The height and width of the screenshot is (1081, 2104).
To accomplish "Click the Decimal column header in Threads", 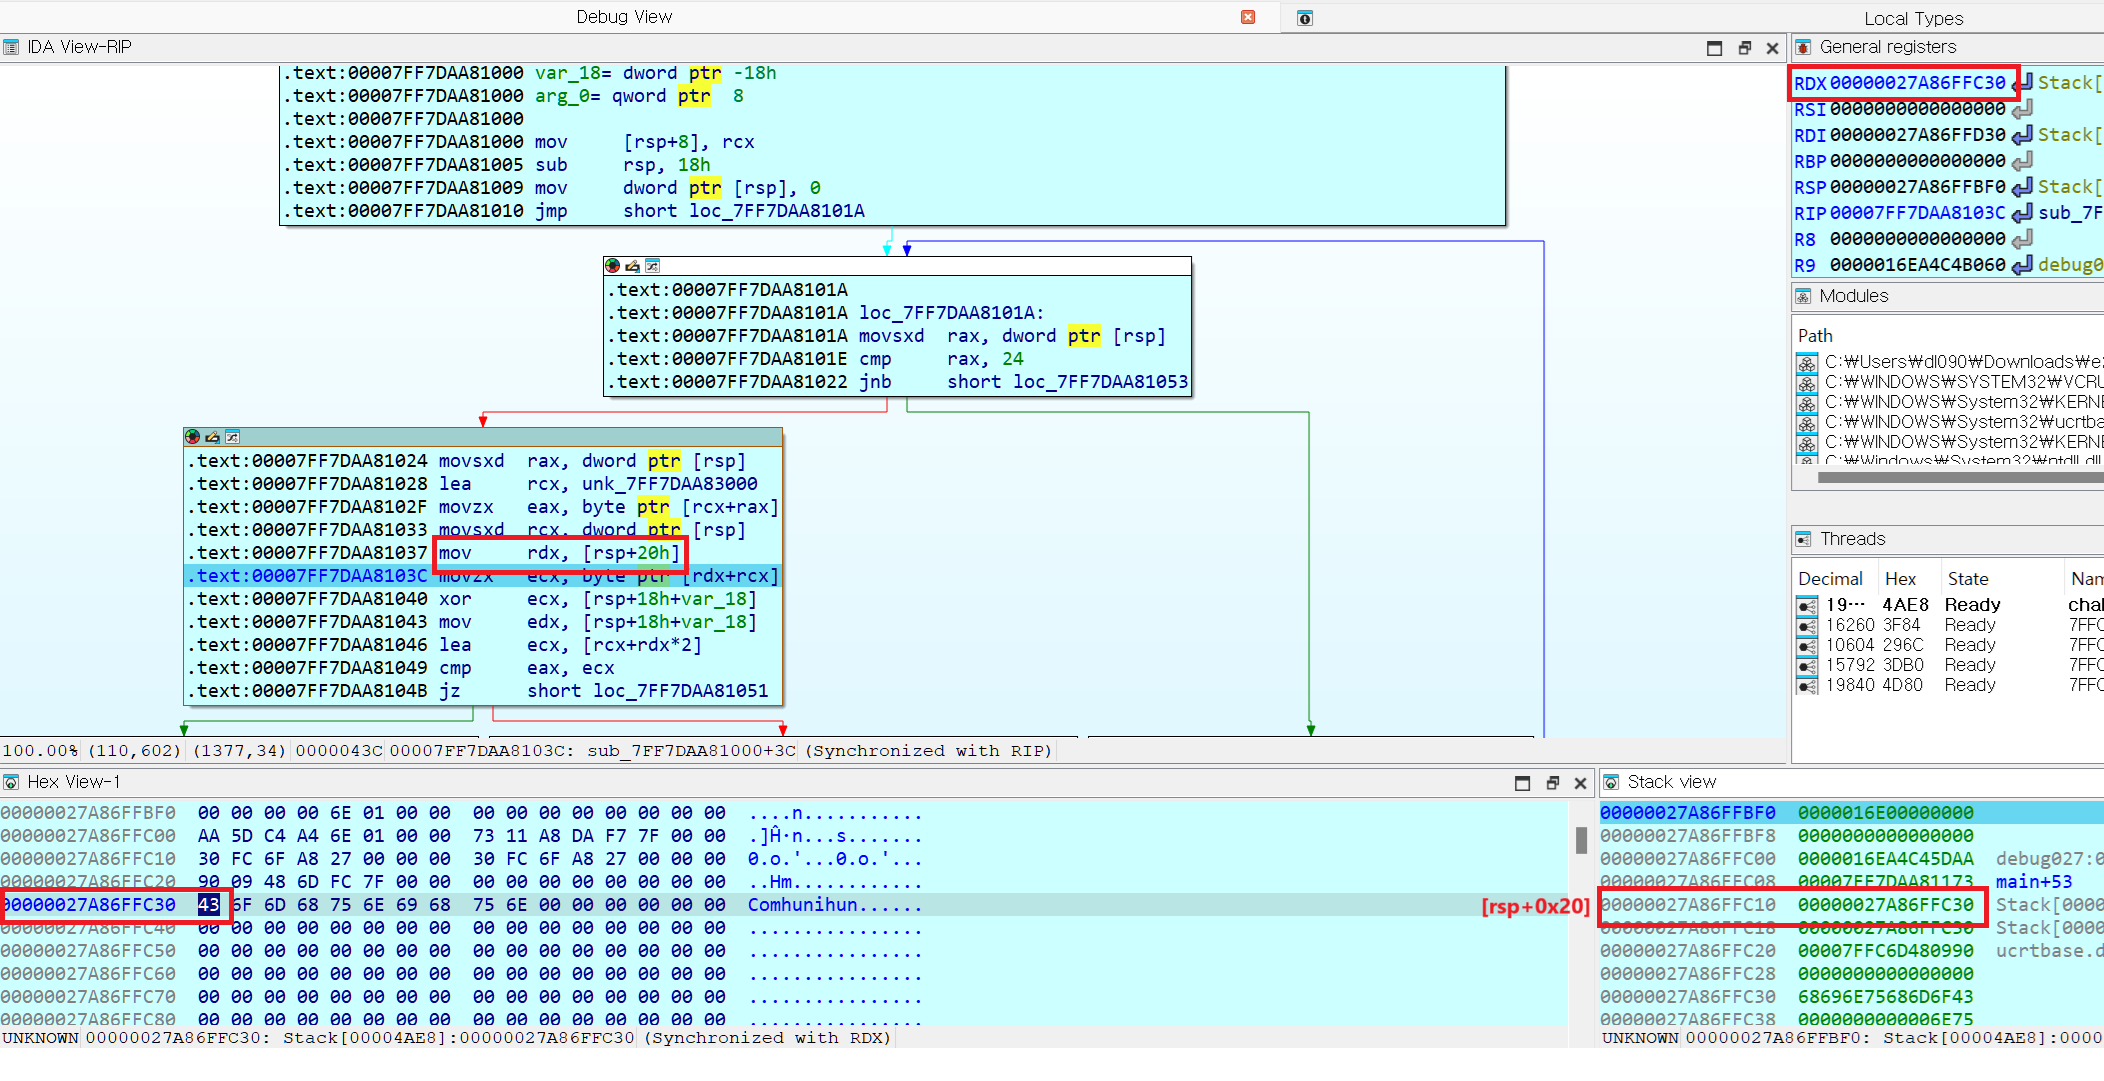I will (x=1829, y=579).
